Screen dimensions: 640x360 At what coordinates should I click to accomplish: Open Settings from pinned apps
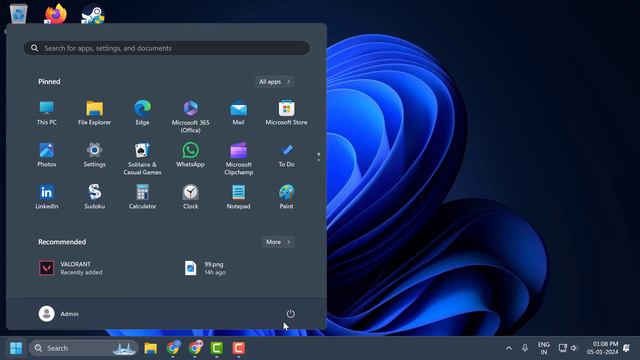(x=94, y=155)
